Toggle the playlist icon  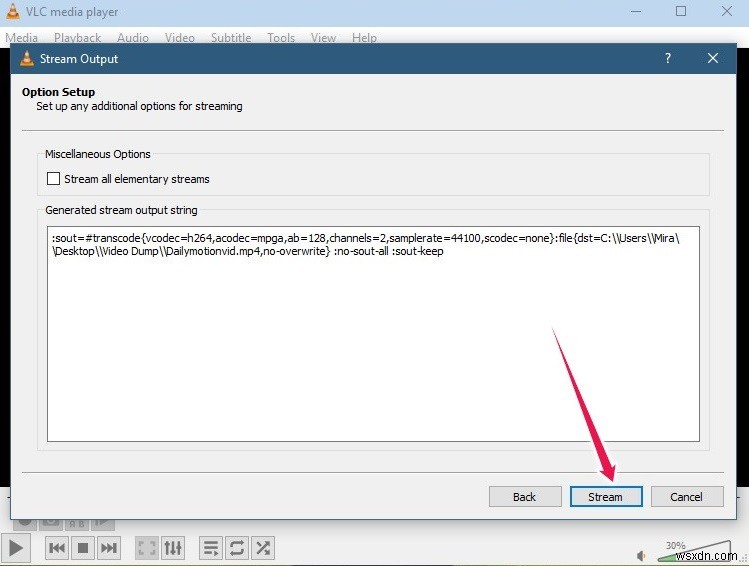tap(211, 548)
